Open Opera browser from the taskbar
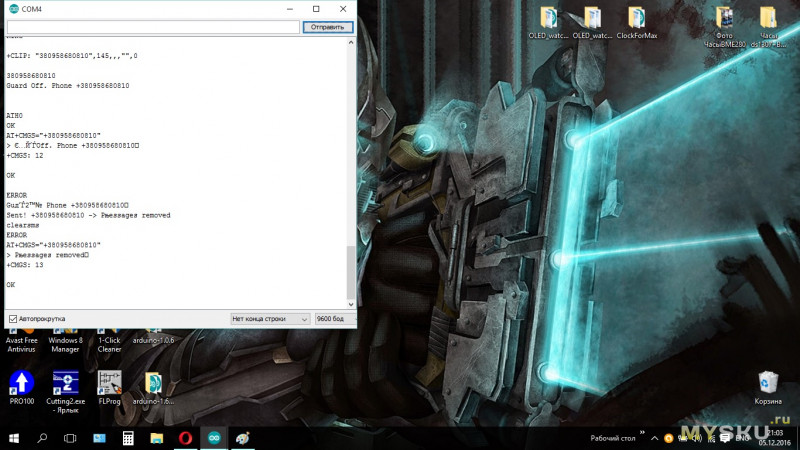The width and height of the screenshot is (800, 450). click(185, 438)
